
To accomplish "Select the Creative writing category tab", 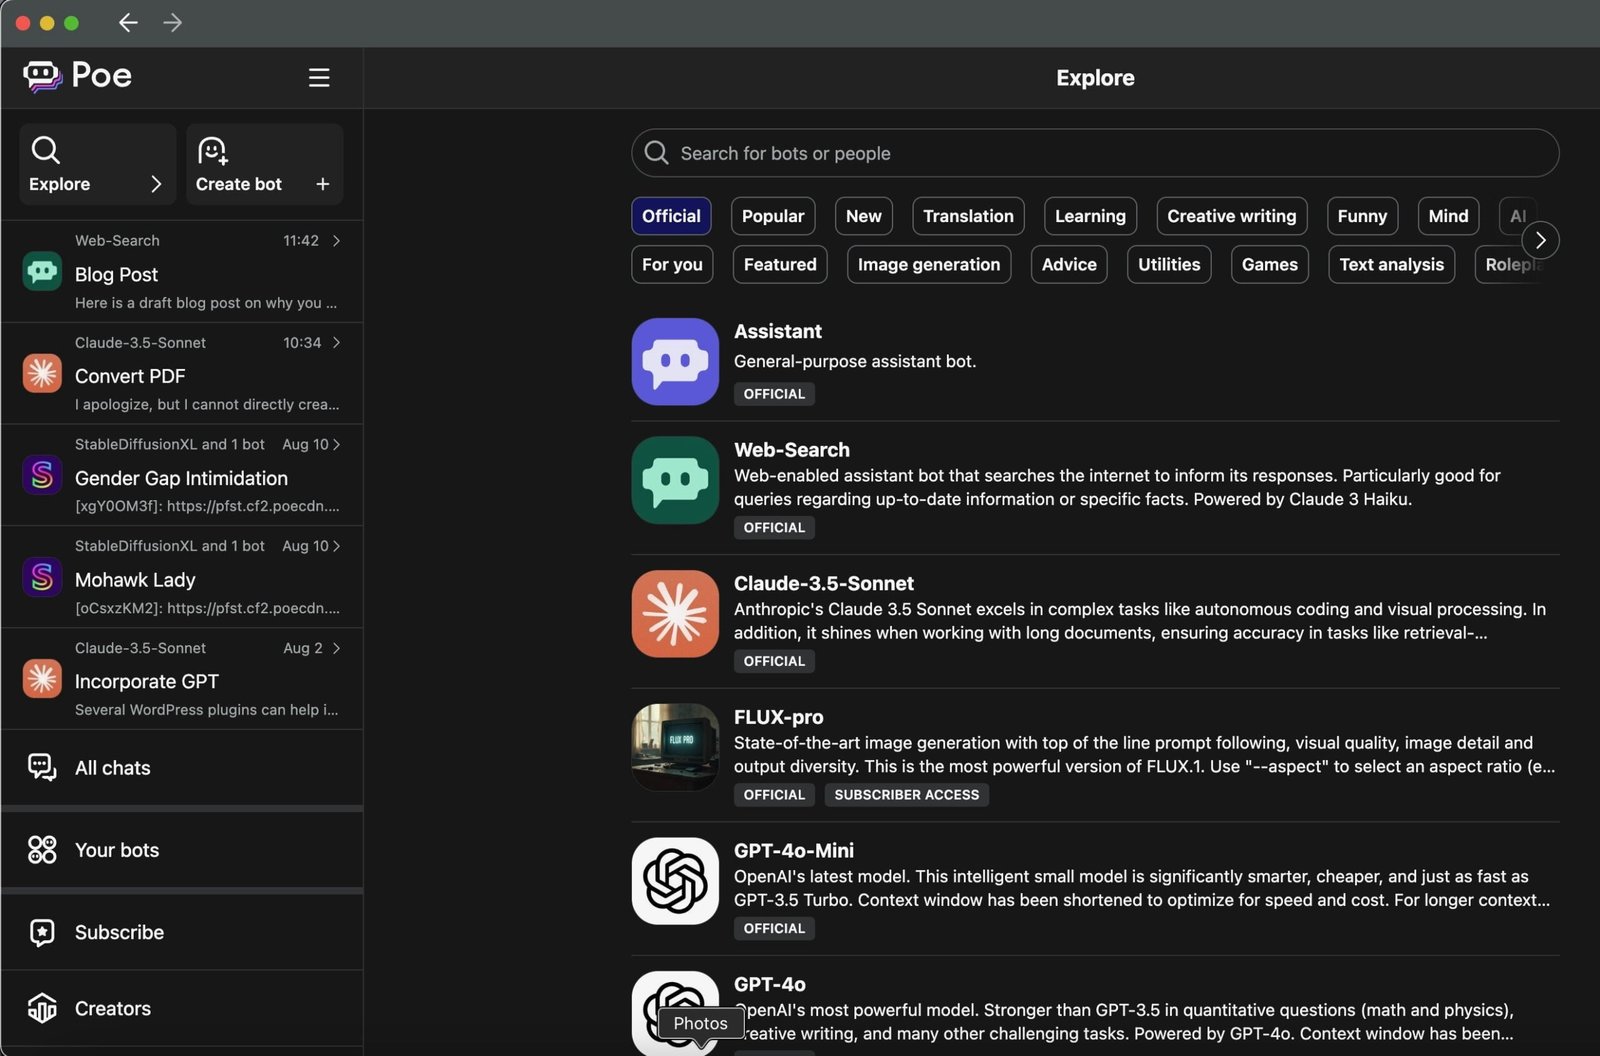I will click(x=1231, y=216).
